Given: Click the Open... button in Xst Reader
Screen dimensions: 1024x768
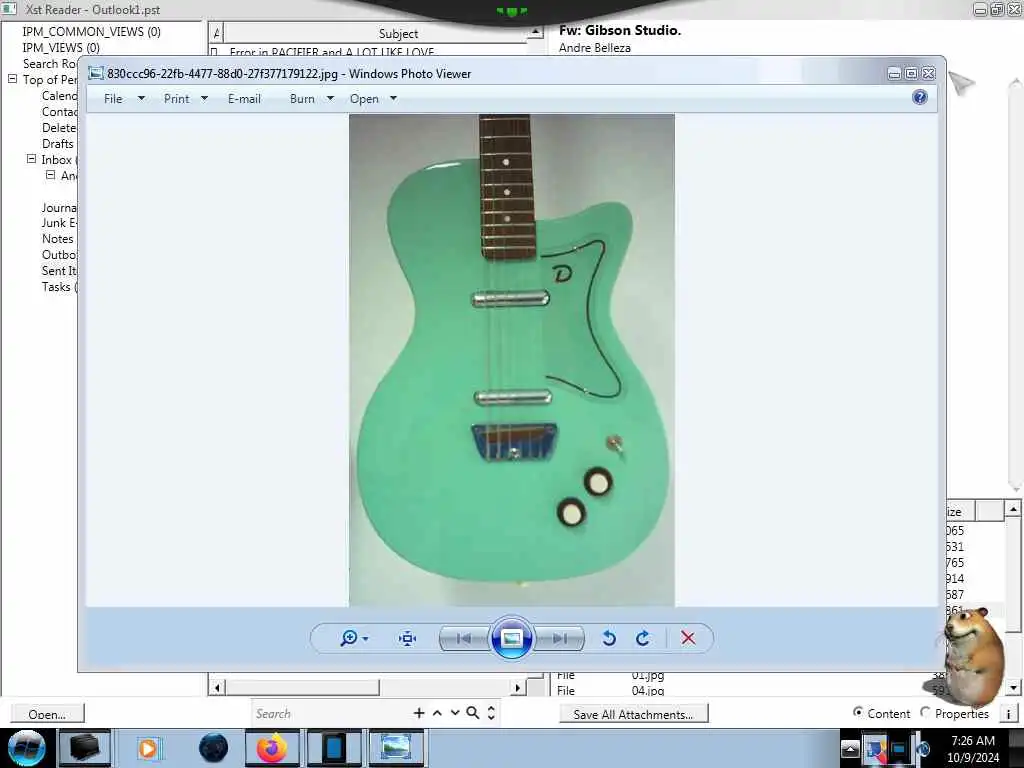Looking at the screenshot, I should (x=47, y=714).
